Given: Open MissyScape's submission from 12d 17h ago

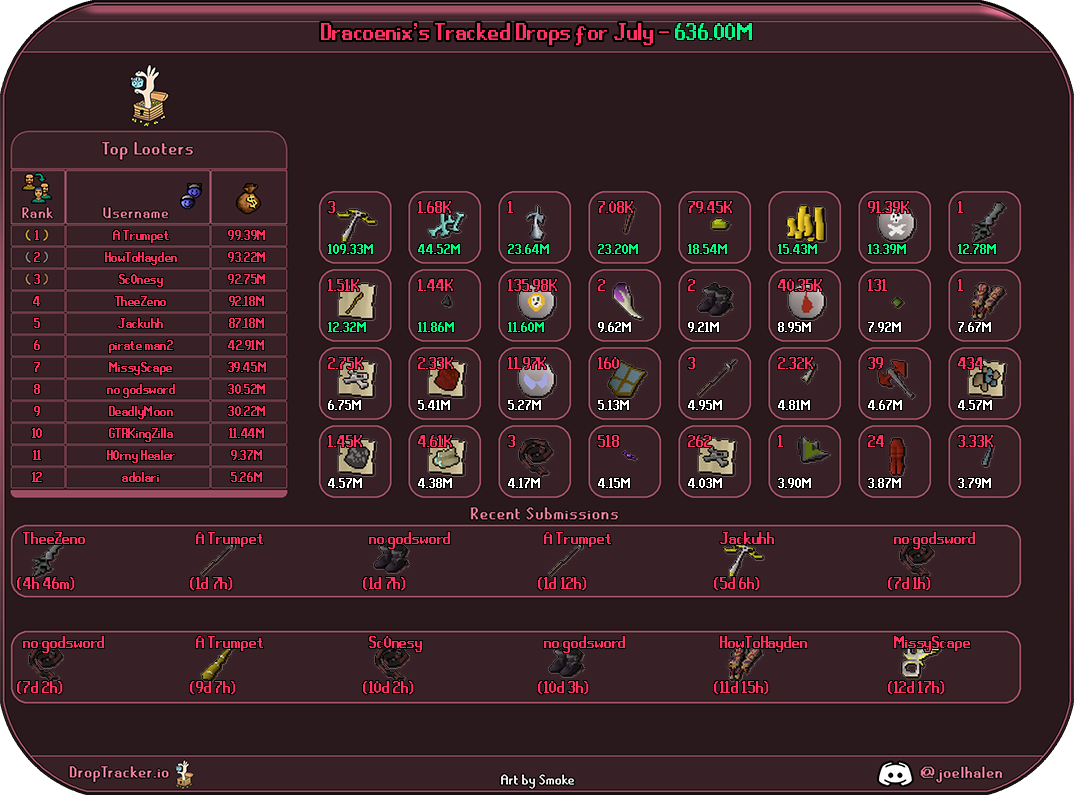Looking at the screenshot, I should point(929,665).
